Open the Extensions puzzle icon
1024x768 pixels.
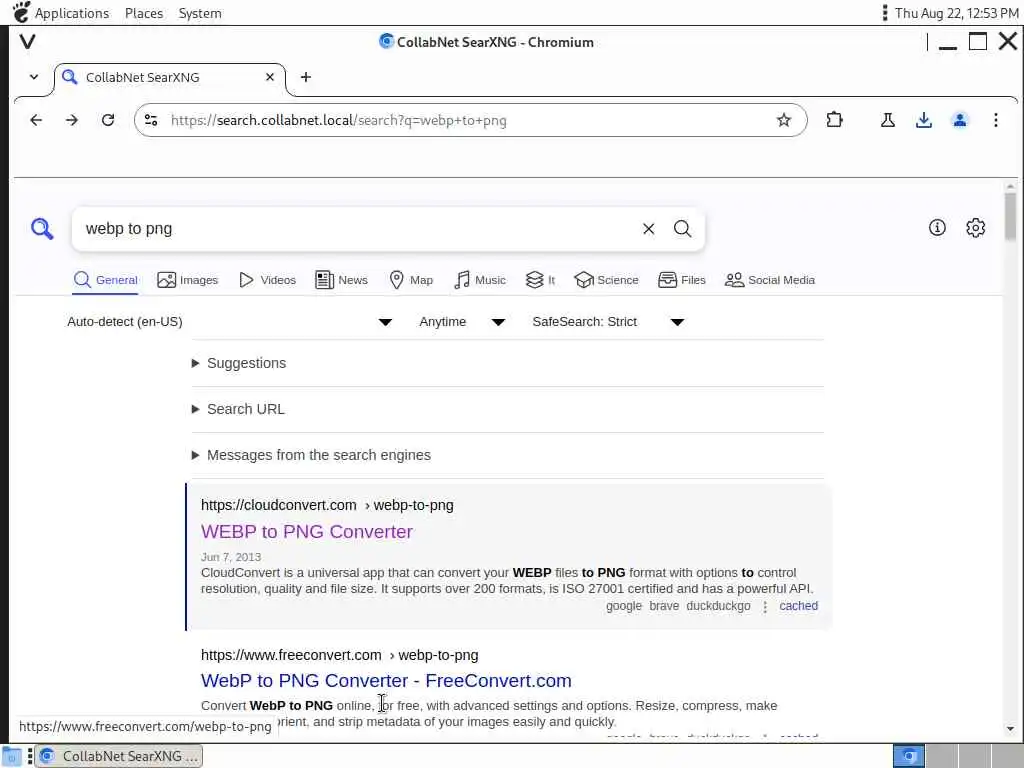834,120
